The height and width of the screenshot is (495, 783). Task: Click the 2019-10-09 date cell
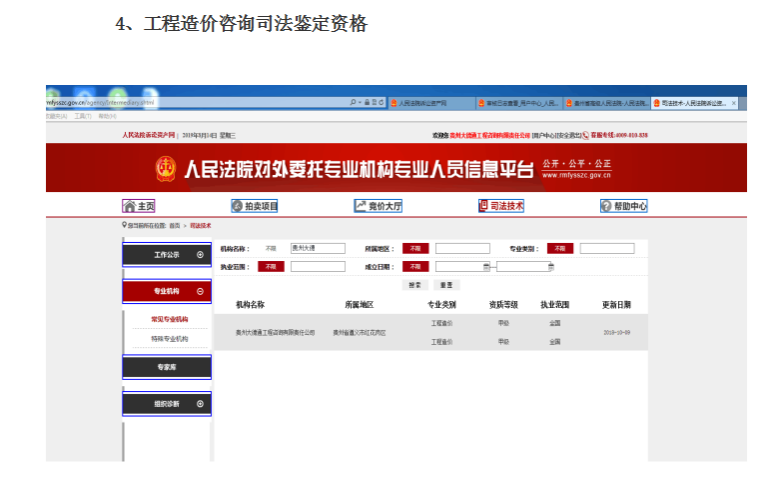pyautogui.click(x=617, y=333)
